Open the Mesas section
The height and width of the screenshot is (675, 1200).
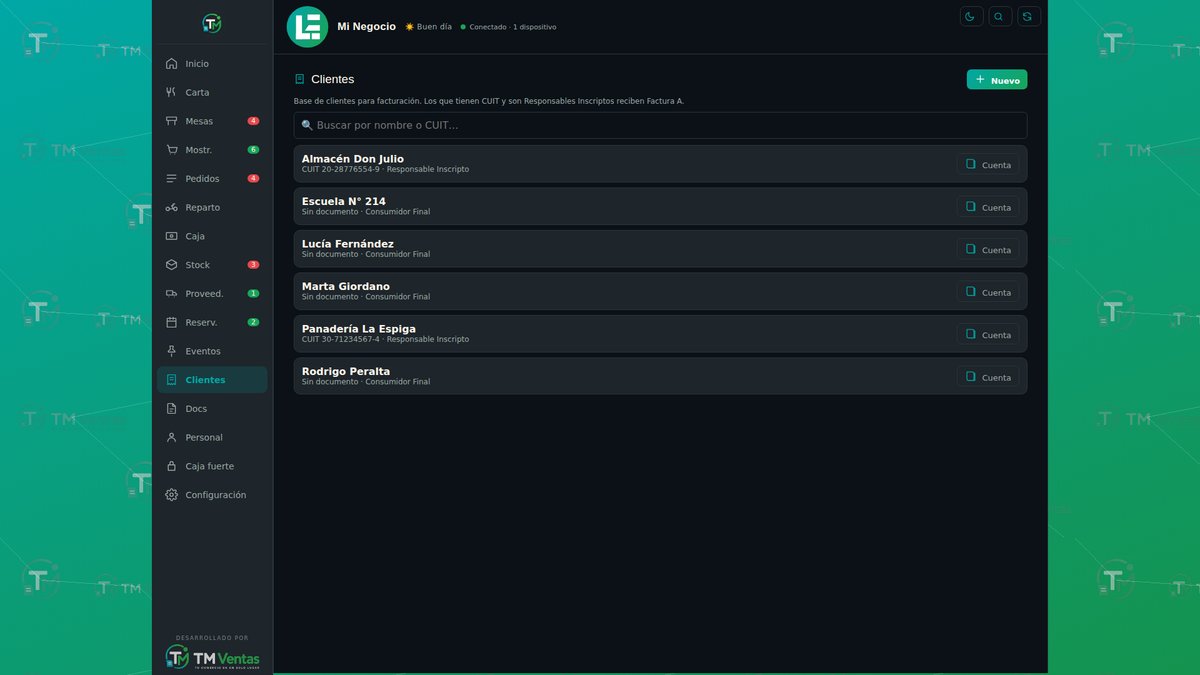click(212, 121)
